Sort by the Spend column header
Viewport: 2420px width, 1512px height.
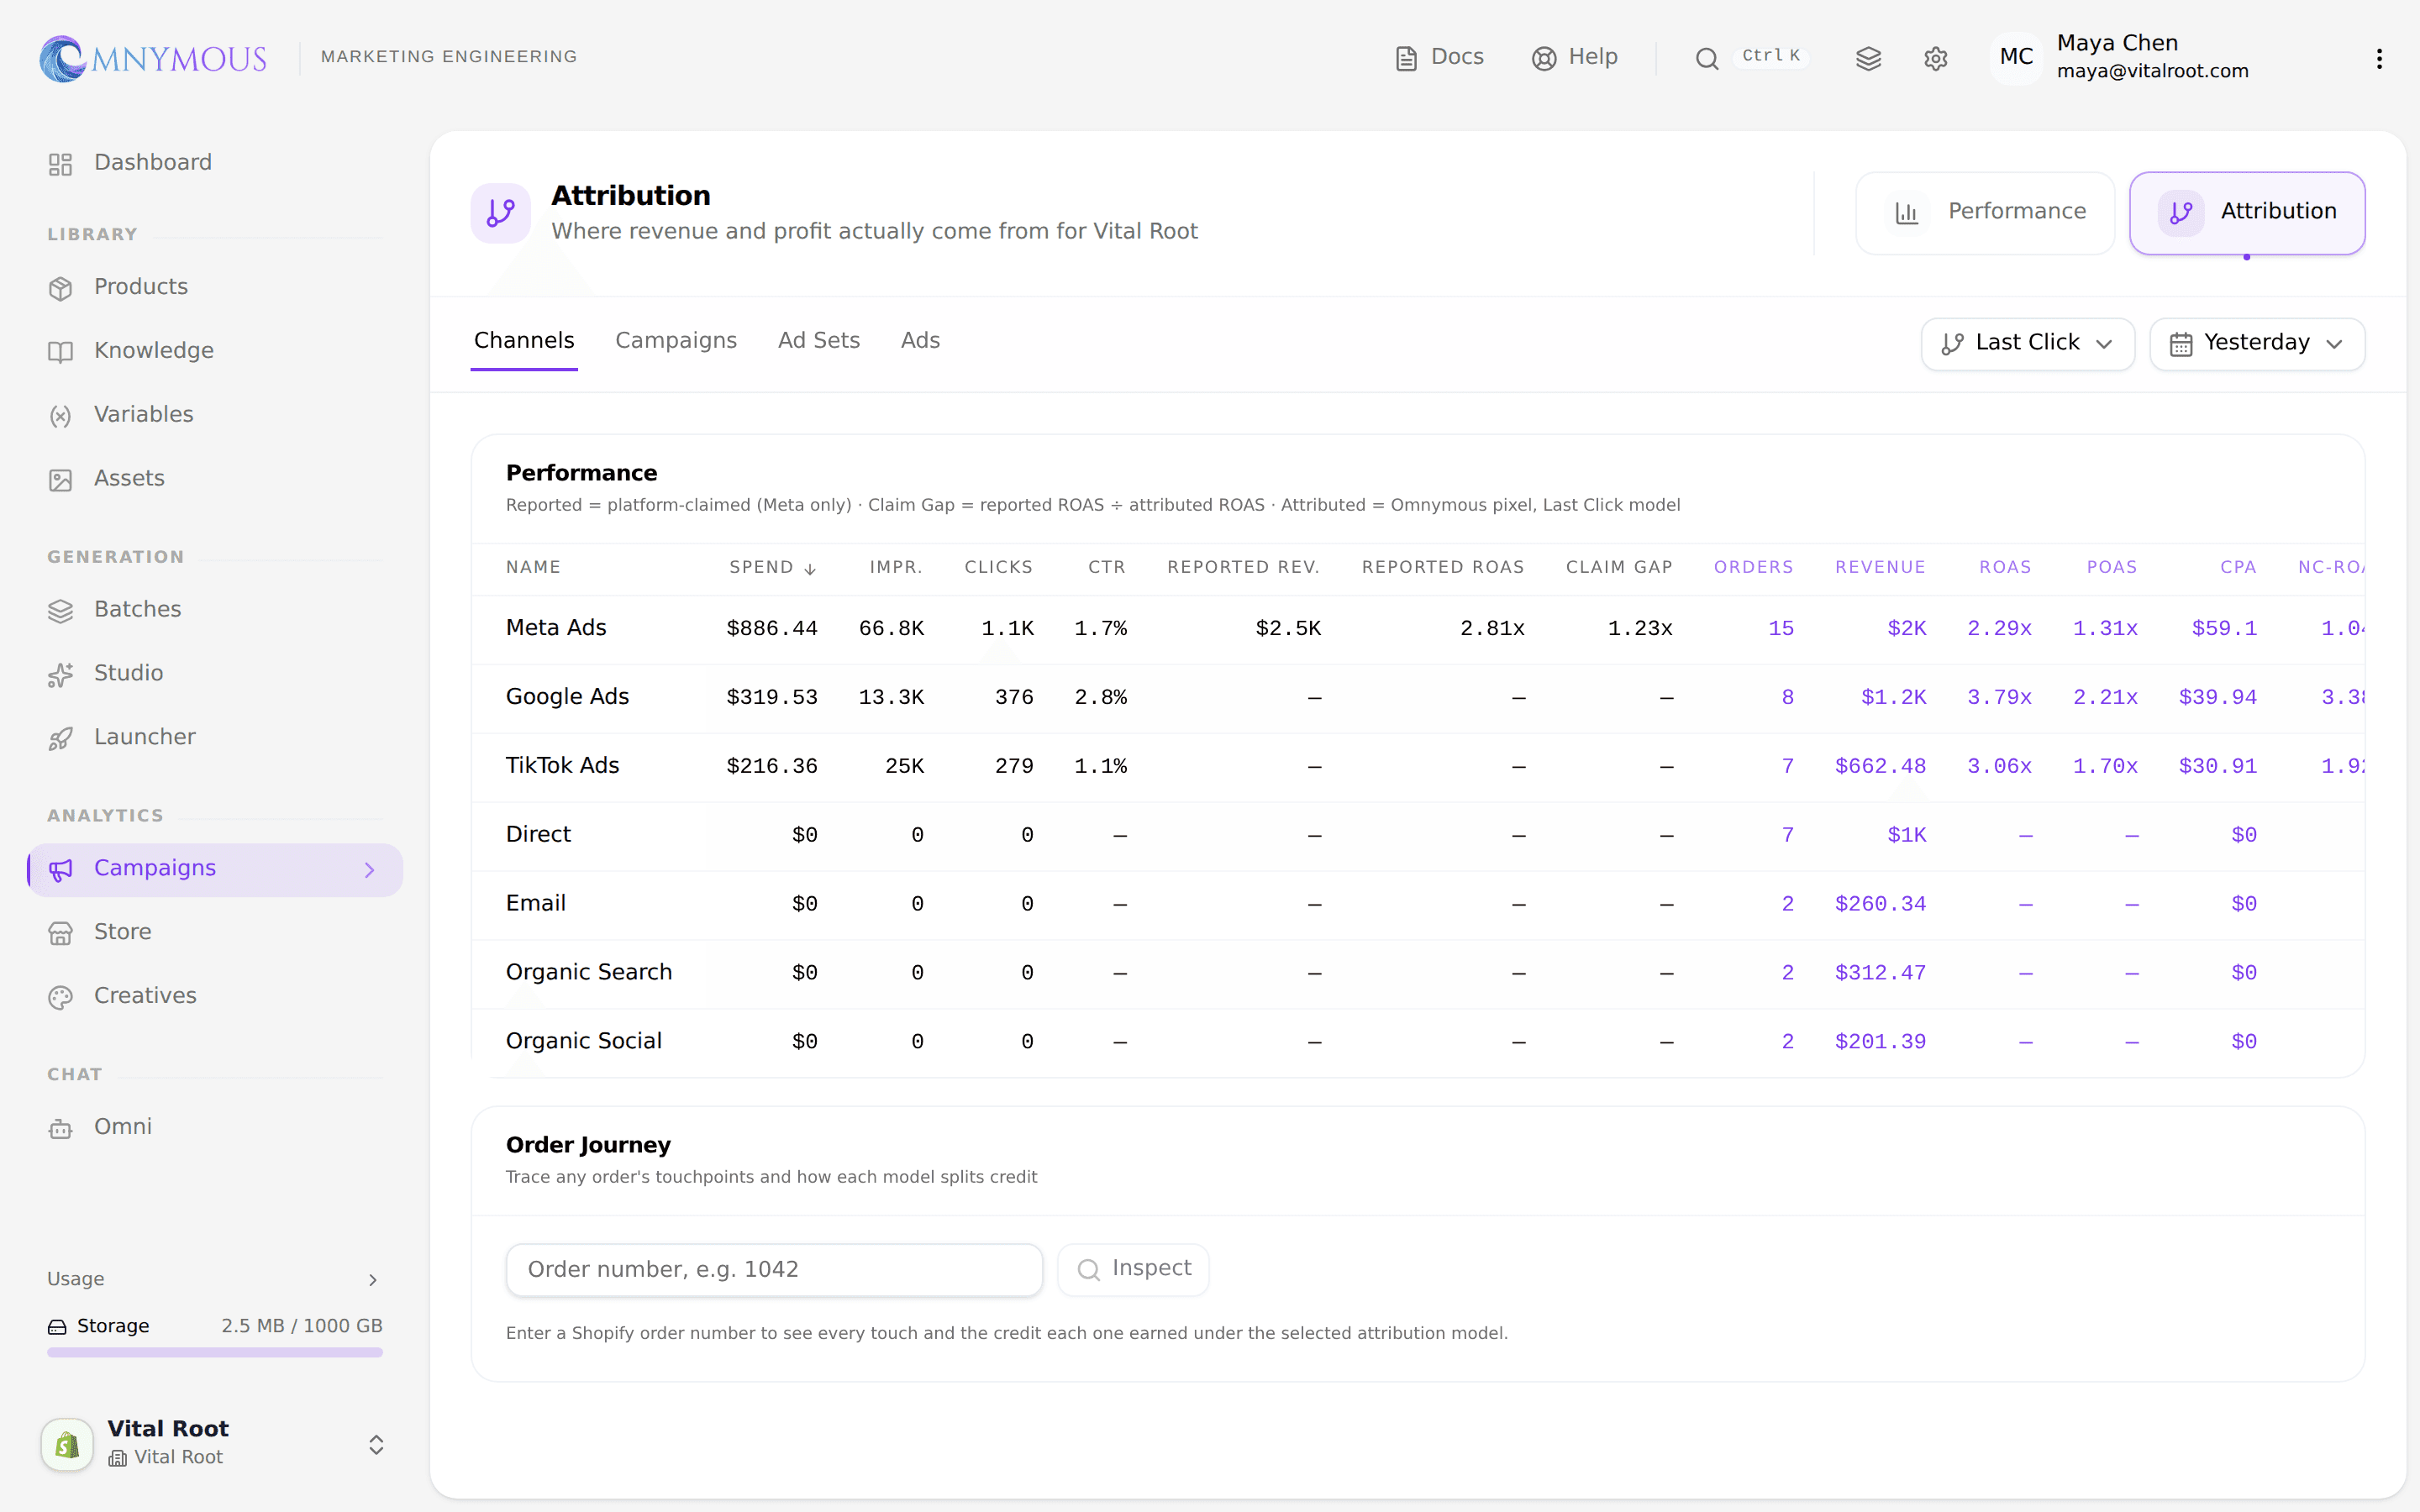point(772,567)
